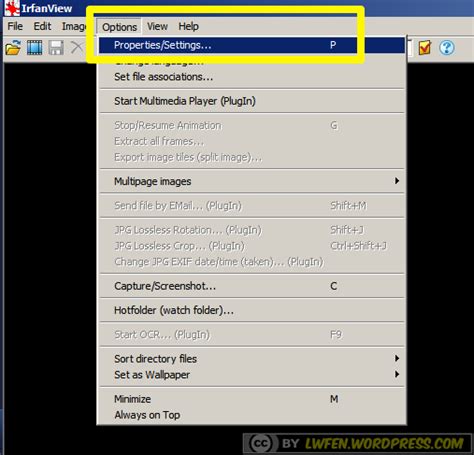Choose Minimize from Options menu

coord(252,399)
